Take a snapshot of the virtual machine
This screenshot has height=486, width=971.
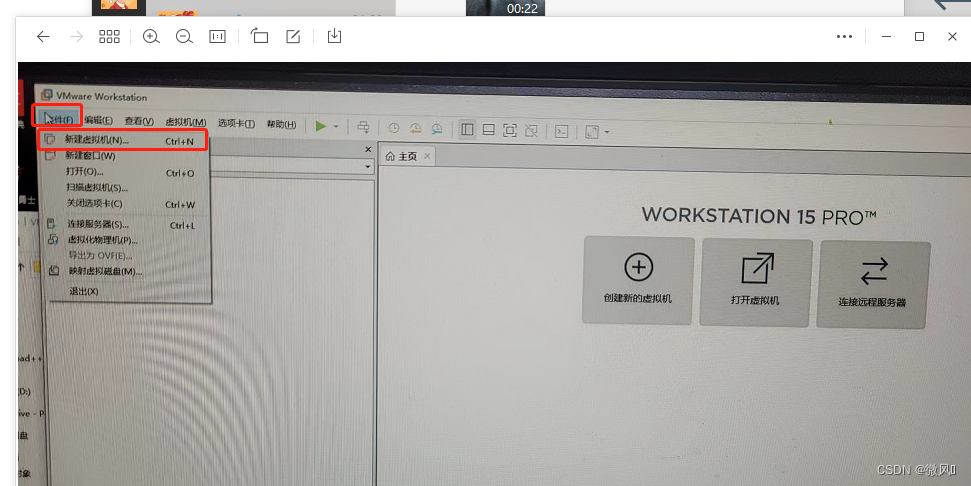coord(394,128)
